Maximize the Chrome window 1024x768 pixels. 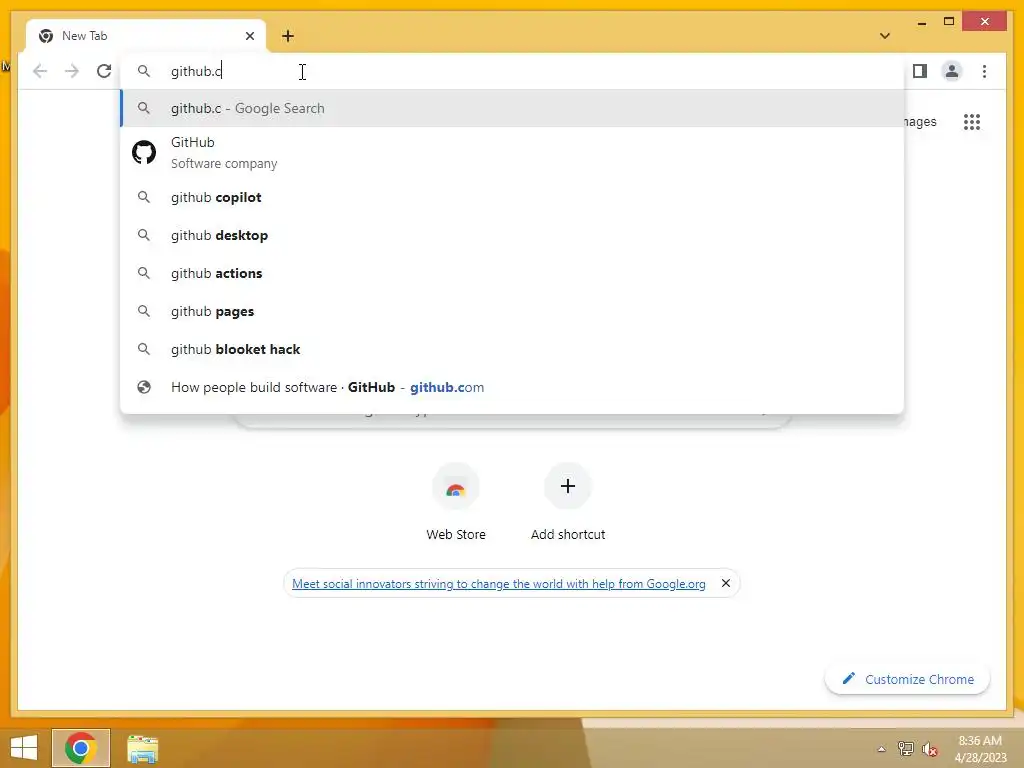pos(949,22)
